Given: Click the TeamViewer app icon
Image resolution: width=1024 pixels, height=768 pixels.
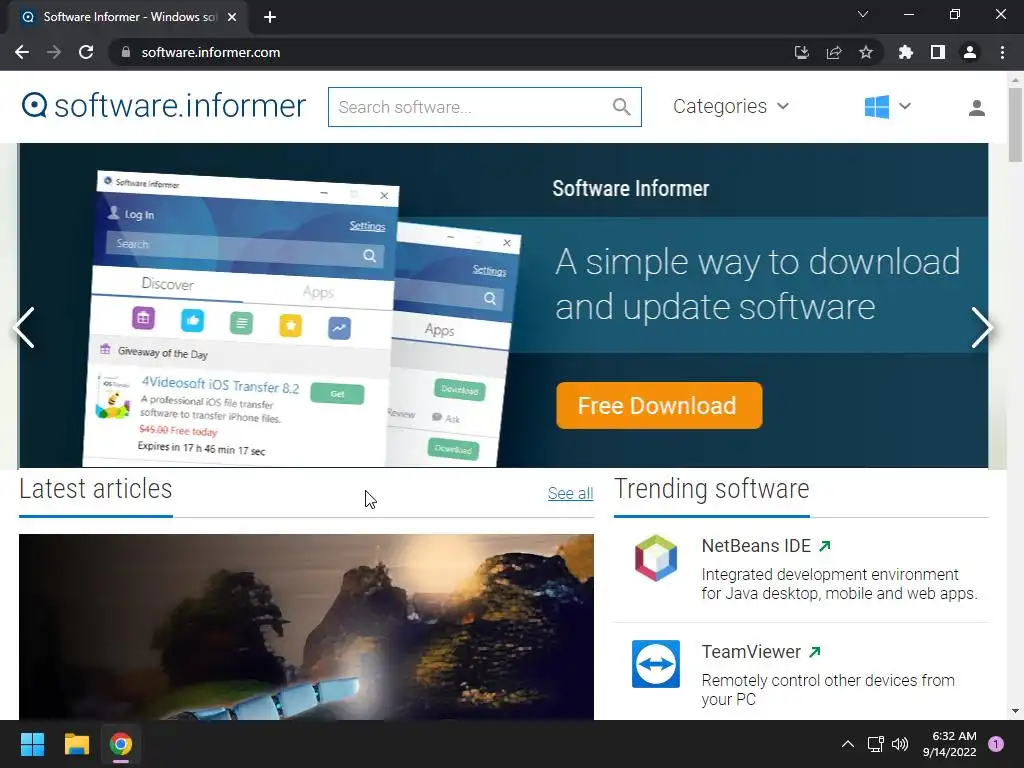Looking at the screenshot, I should click(x=656, y=664).
